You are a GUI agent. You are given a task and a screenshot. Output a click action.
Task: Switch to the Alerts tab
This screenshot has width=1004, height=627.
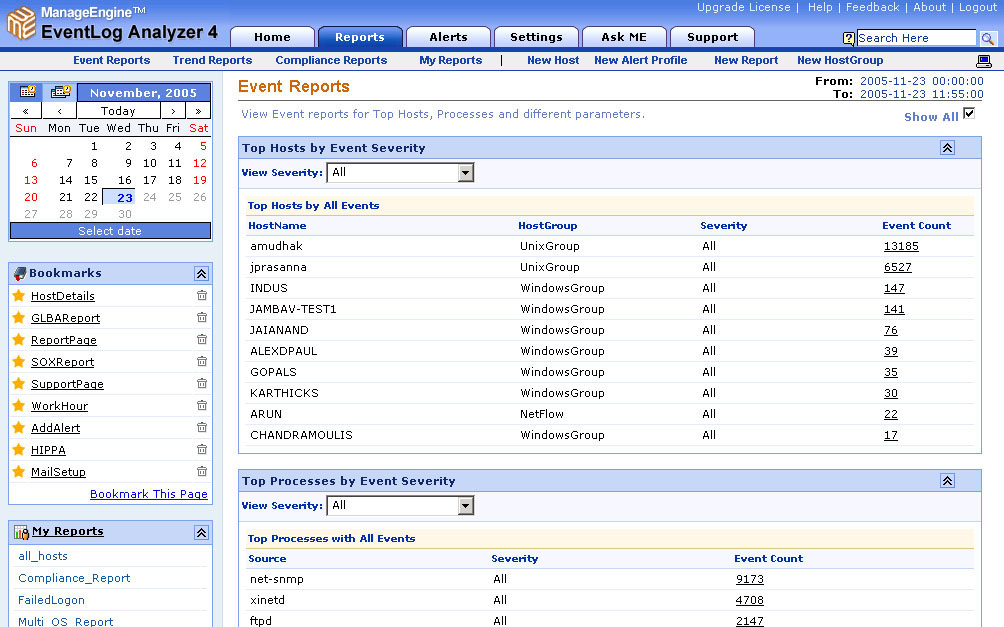pos(448,37)
